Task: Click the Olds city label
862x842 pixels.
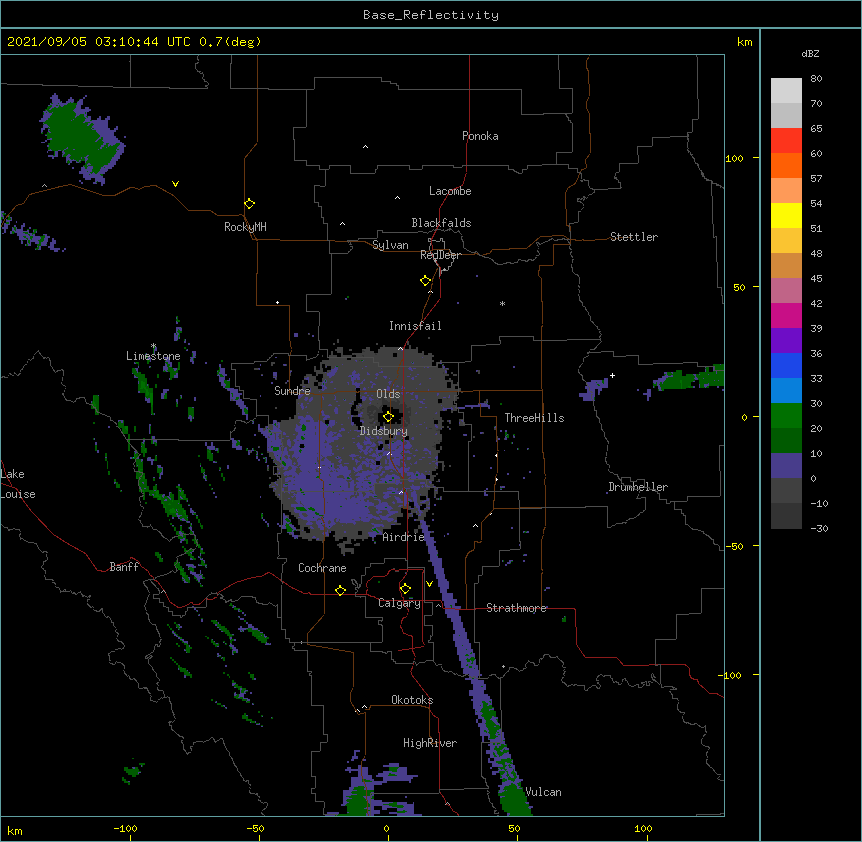Action: click(388, 394)
